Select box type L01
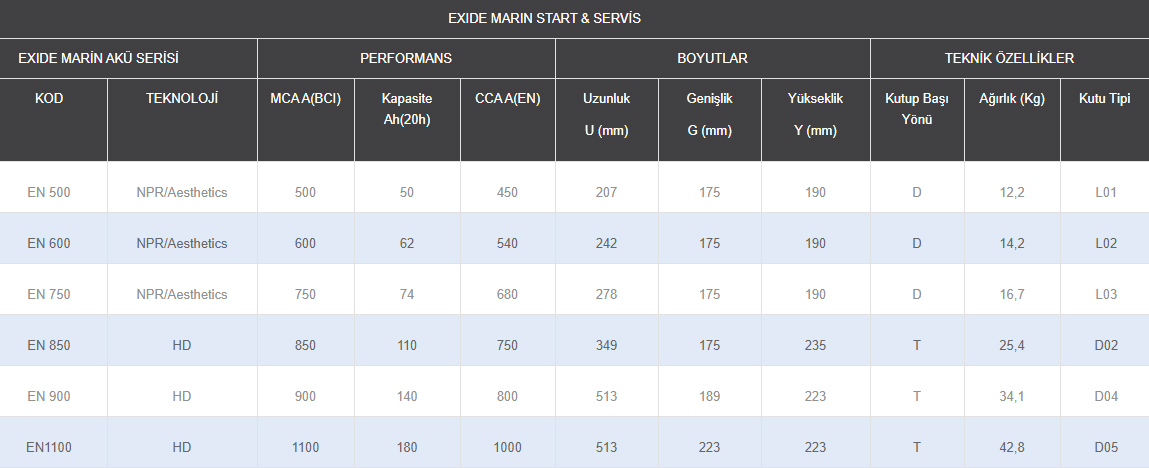 [1106, 193]
